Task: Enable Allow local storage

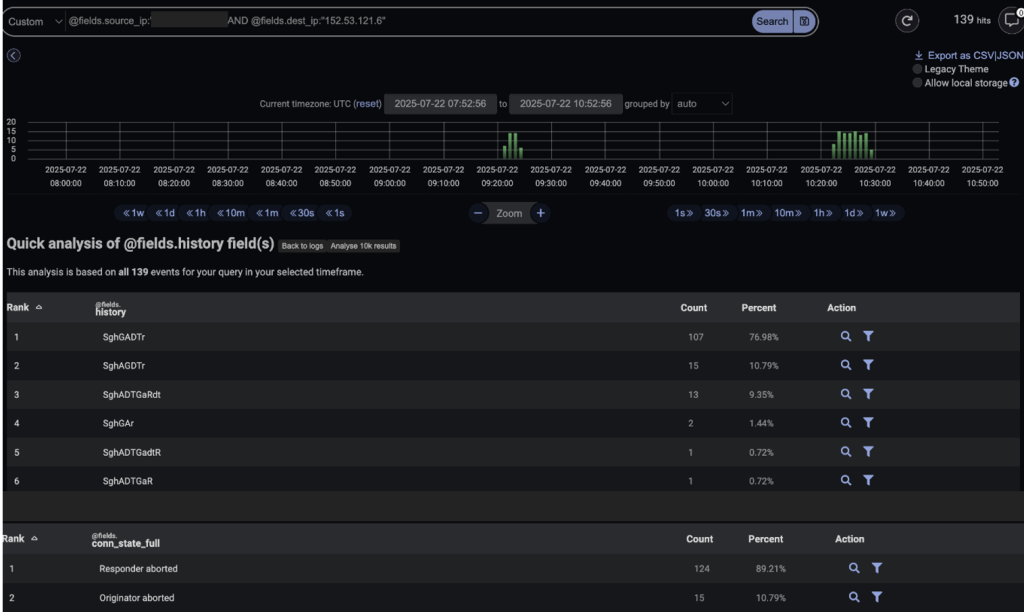Action: click(x=917, y=82)
